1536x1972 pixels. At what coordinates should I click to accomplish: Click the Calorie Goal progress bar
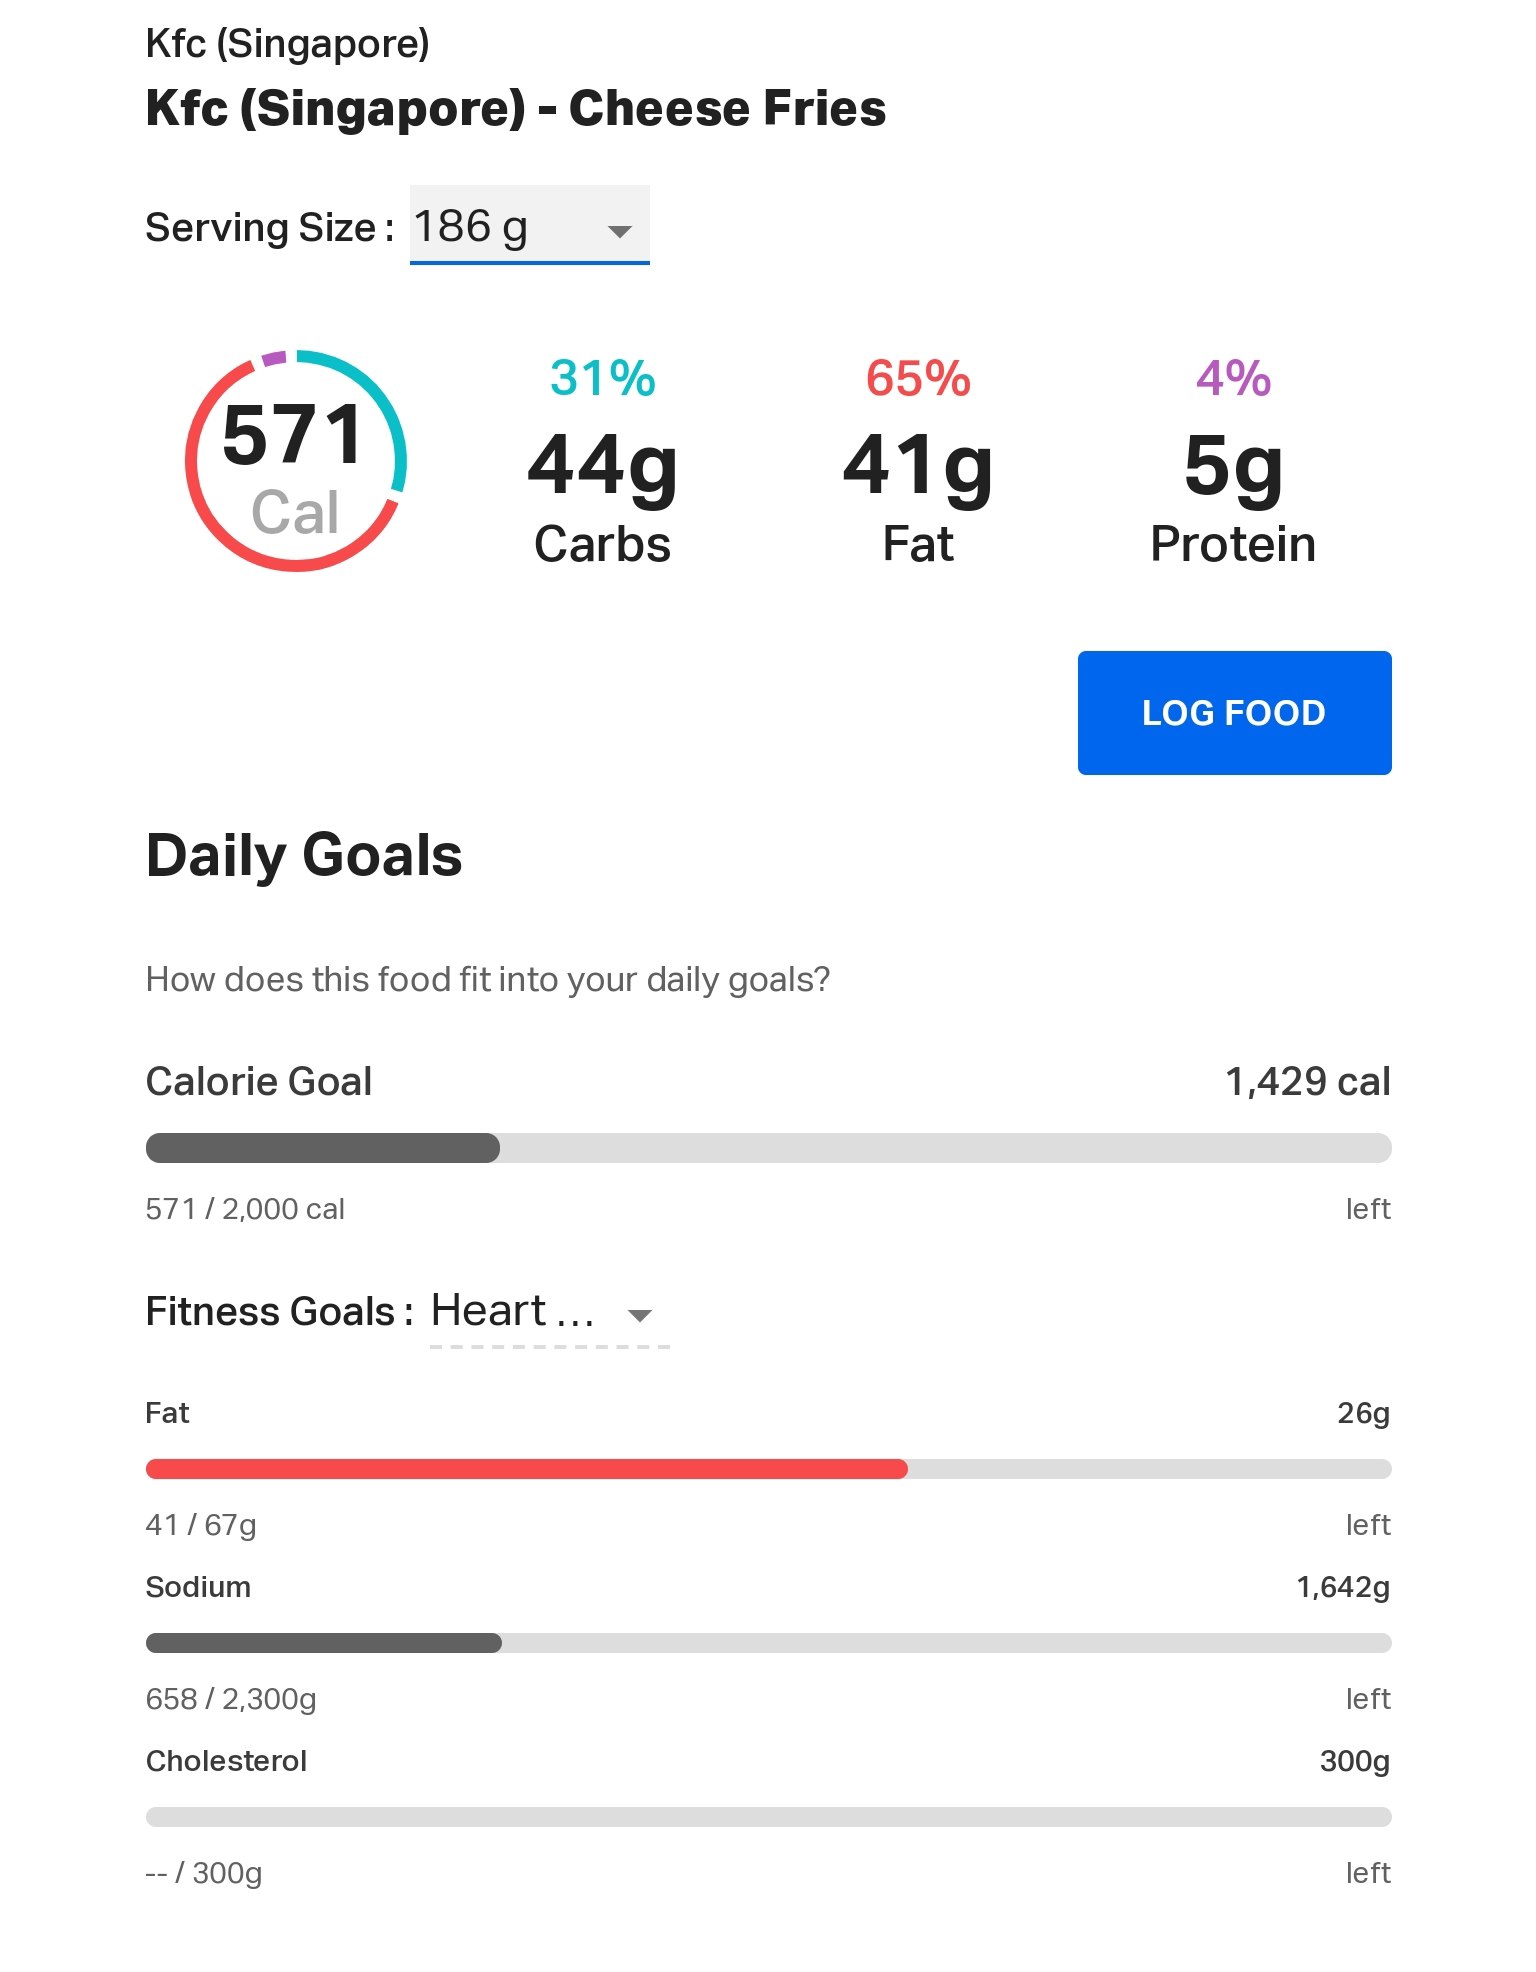769,1148
